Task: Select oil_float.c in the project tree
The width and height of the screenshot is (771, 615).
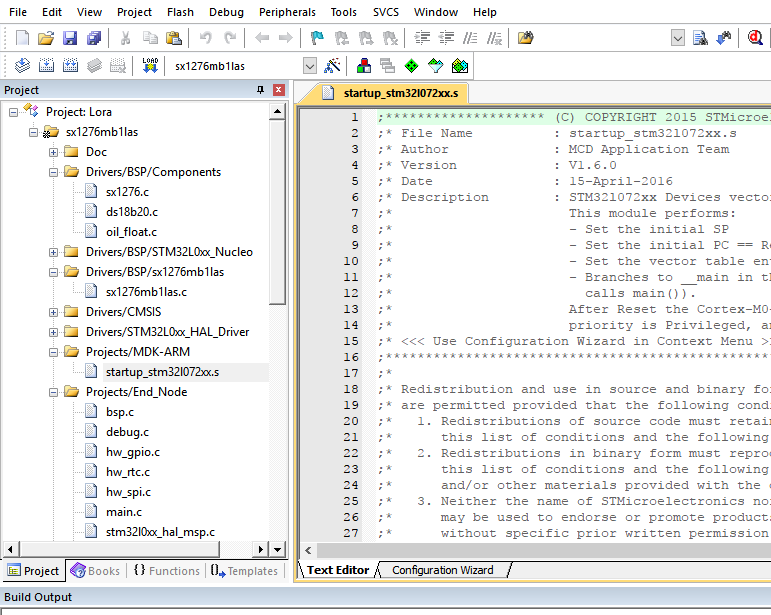Action: coord(131,232)
